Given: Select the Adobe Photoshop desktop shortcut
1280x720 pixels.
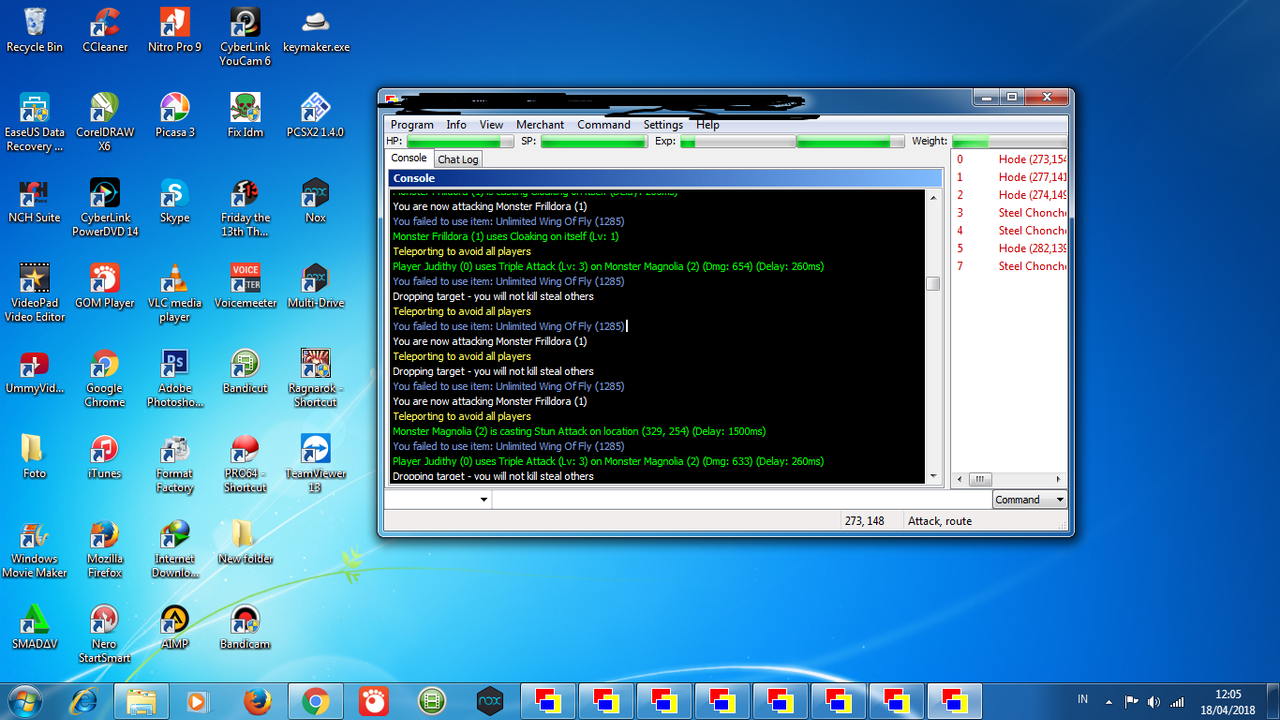Looking at the screenshot, I should click(175, 378).
